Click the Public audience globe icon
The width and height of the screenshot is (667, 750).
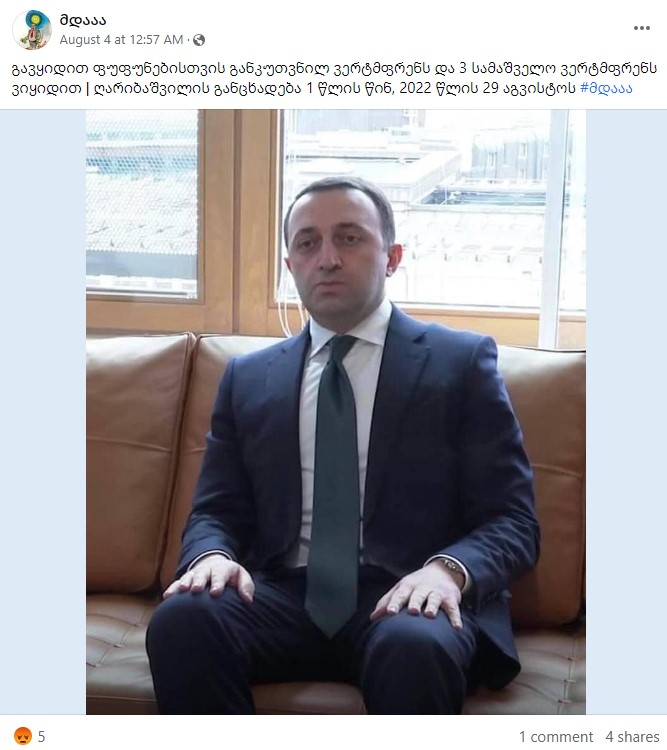click(199, 40)
